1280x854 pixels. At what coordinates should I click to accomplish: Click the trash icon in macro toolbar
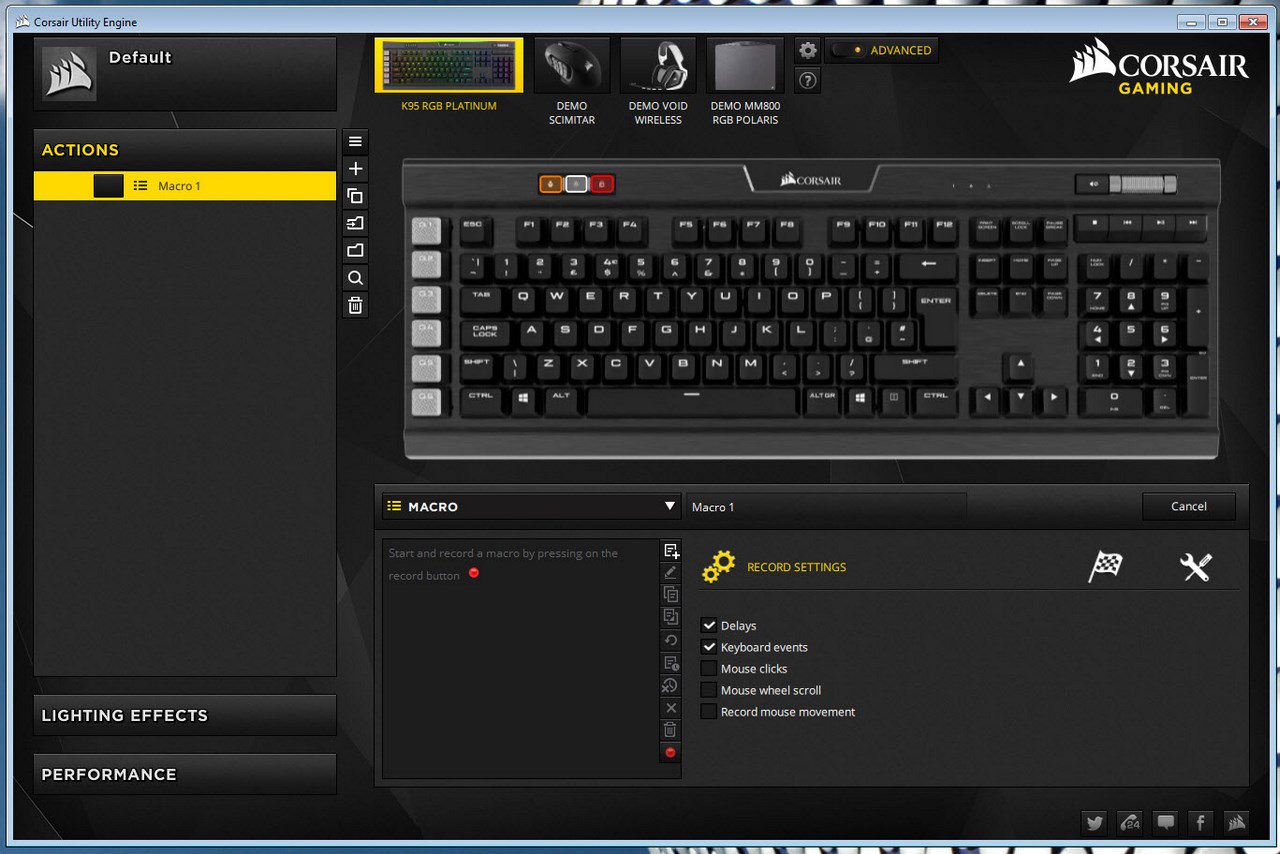pyautogui.click(x=671, y=730)
